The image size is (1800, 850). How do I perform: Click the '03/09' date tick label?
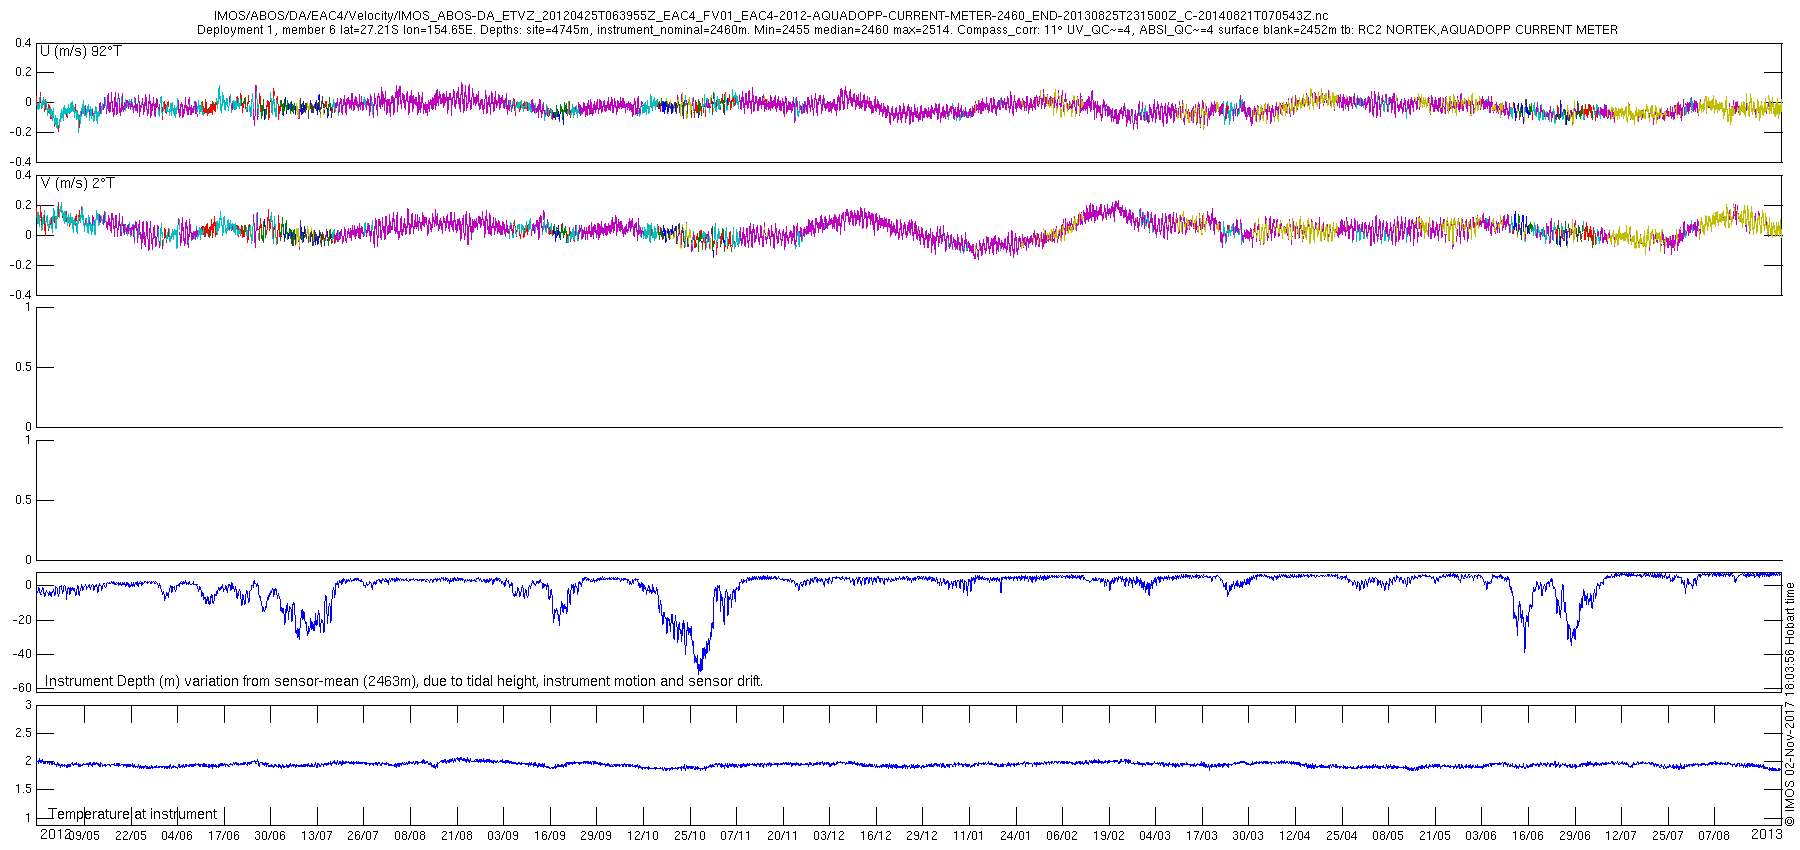coord(503,836)
